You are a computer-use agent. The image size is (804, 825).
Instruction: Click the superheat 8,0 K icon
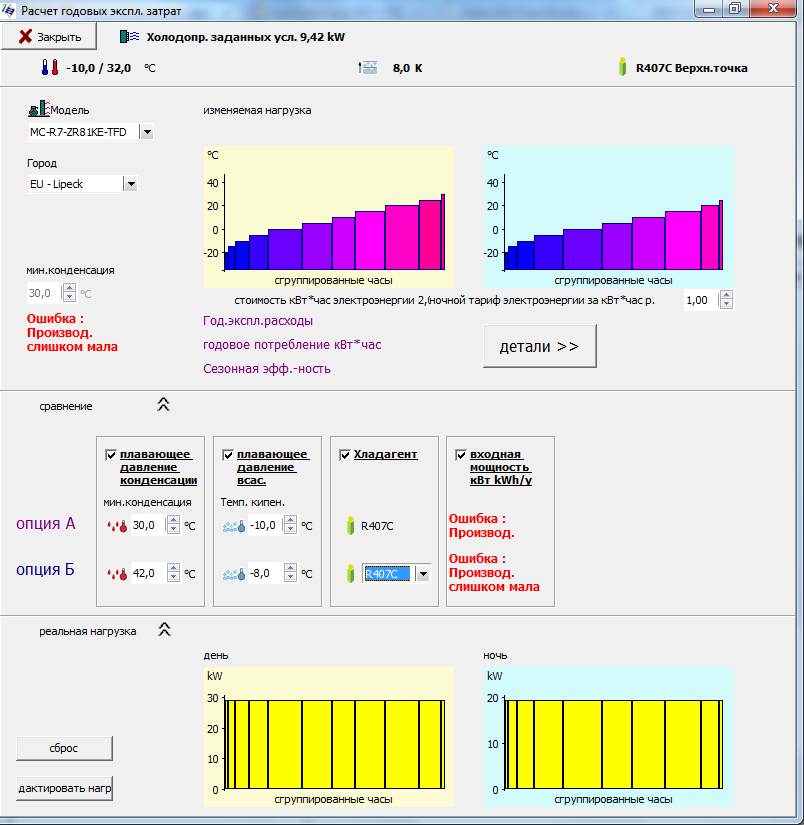point(368,68)
